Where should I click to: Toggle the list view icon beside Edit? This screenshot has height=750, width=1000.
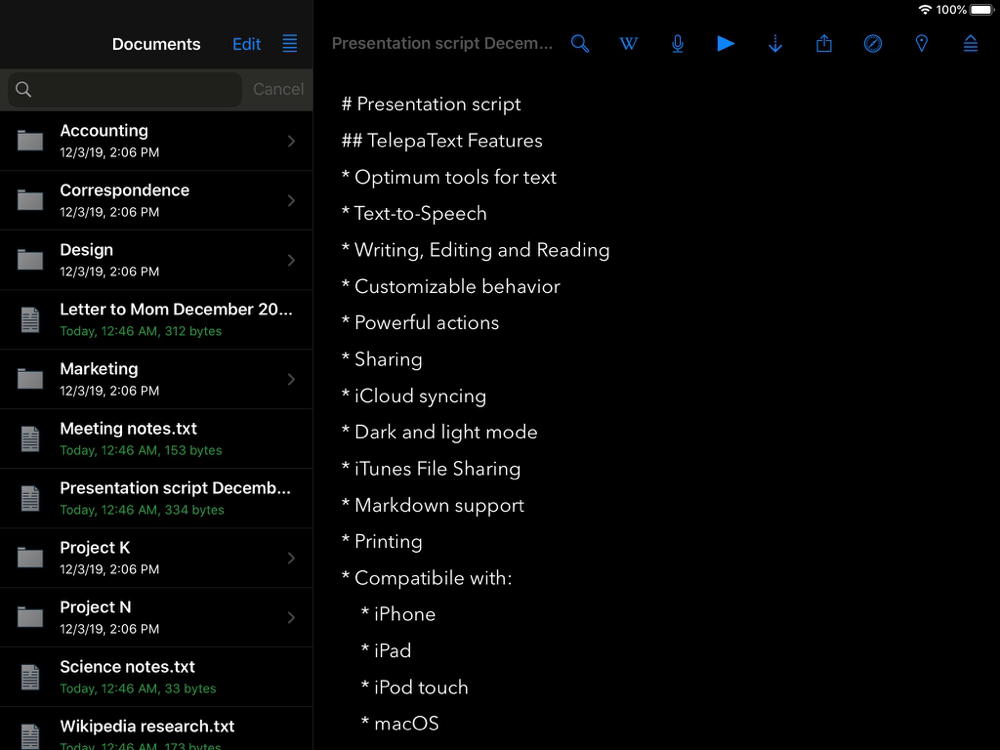pyautogui.click(x=290, y=43)
